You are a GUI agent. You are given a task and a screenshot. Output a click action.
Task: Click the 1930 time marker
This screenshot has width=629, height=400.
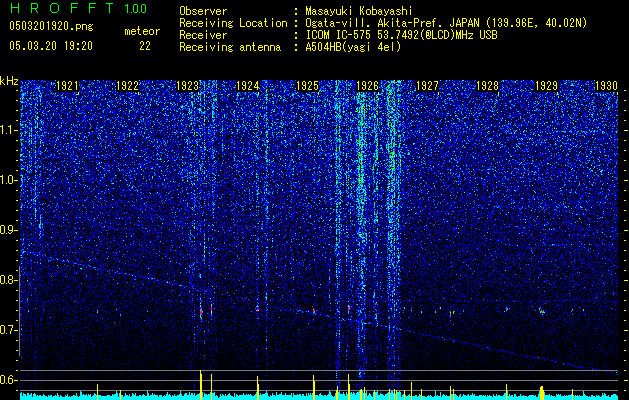coord(606,85)
